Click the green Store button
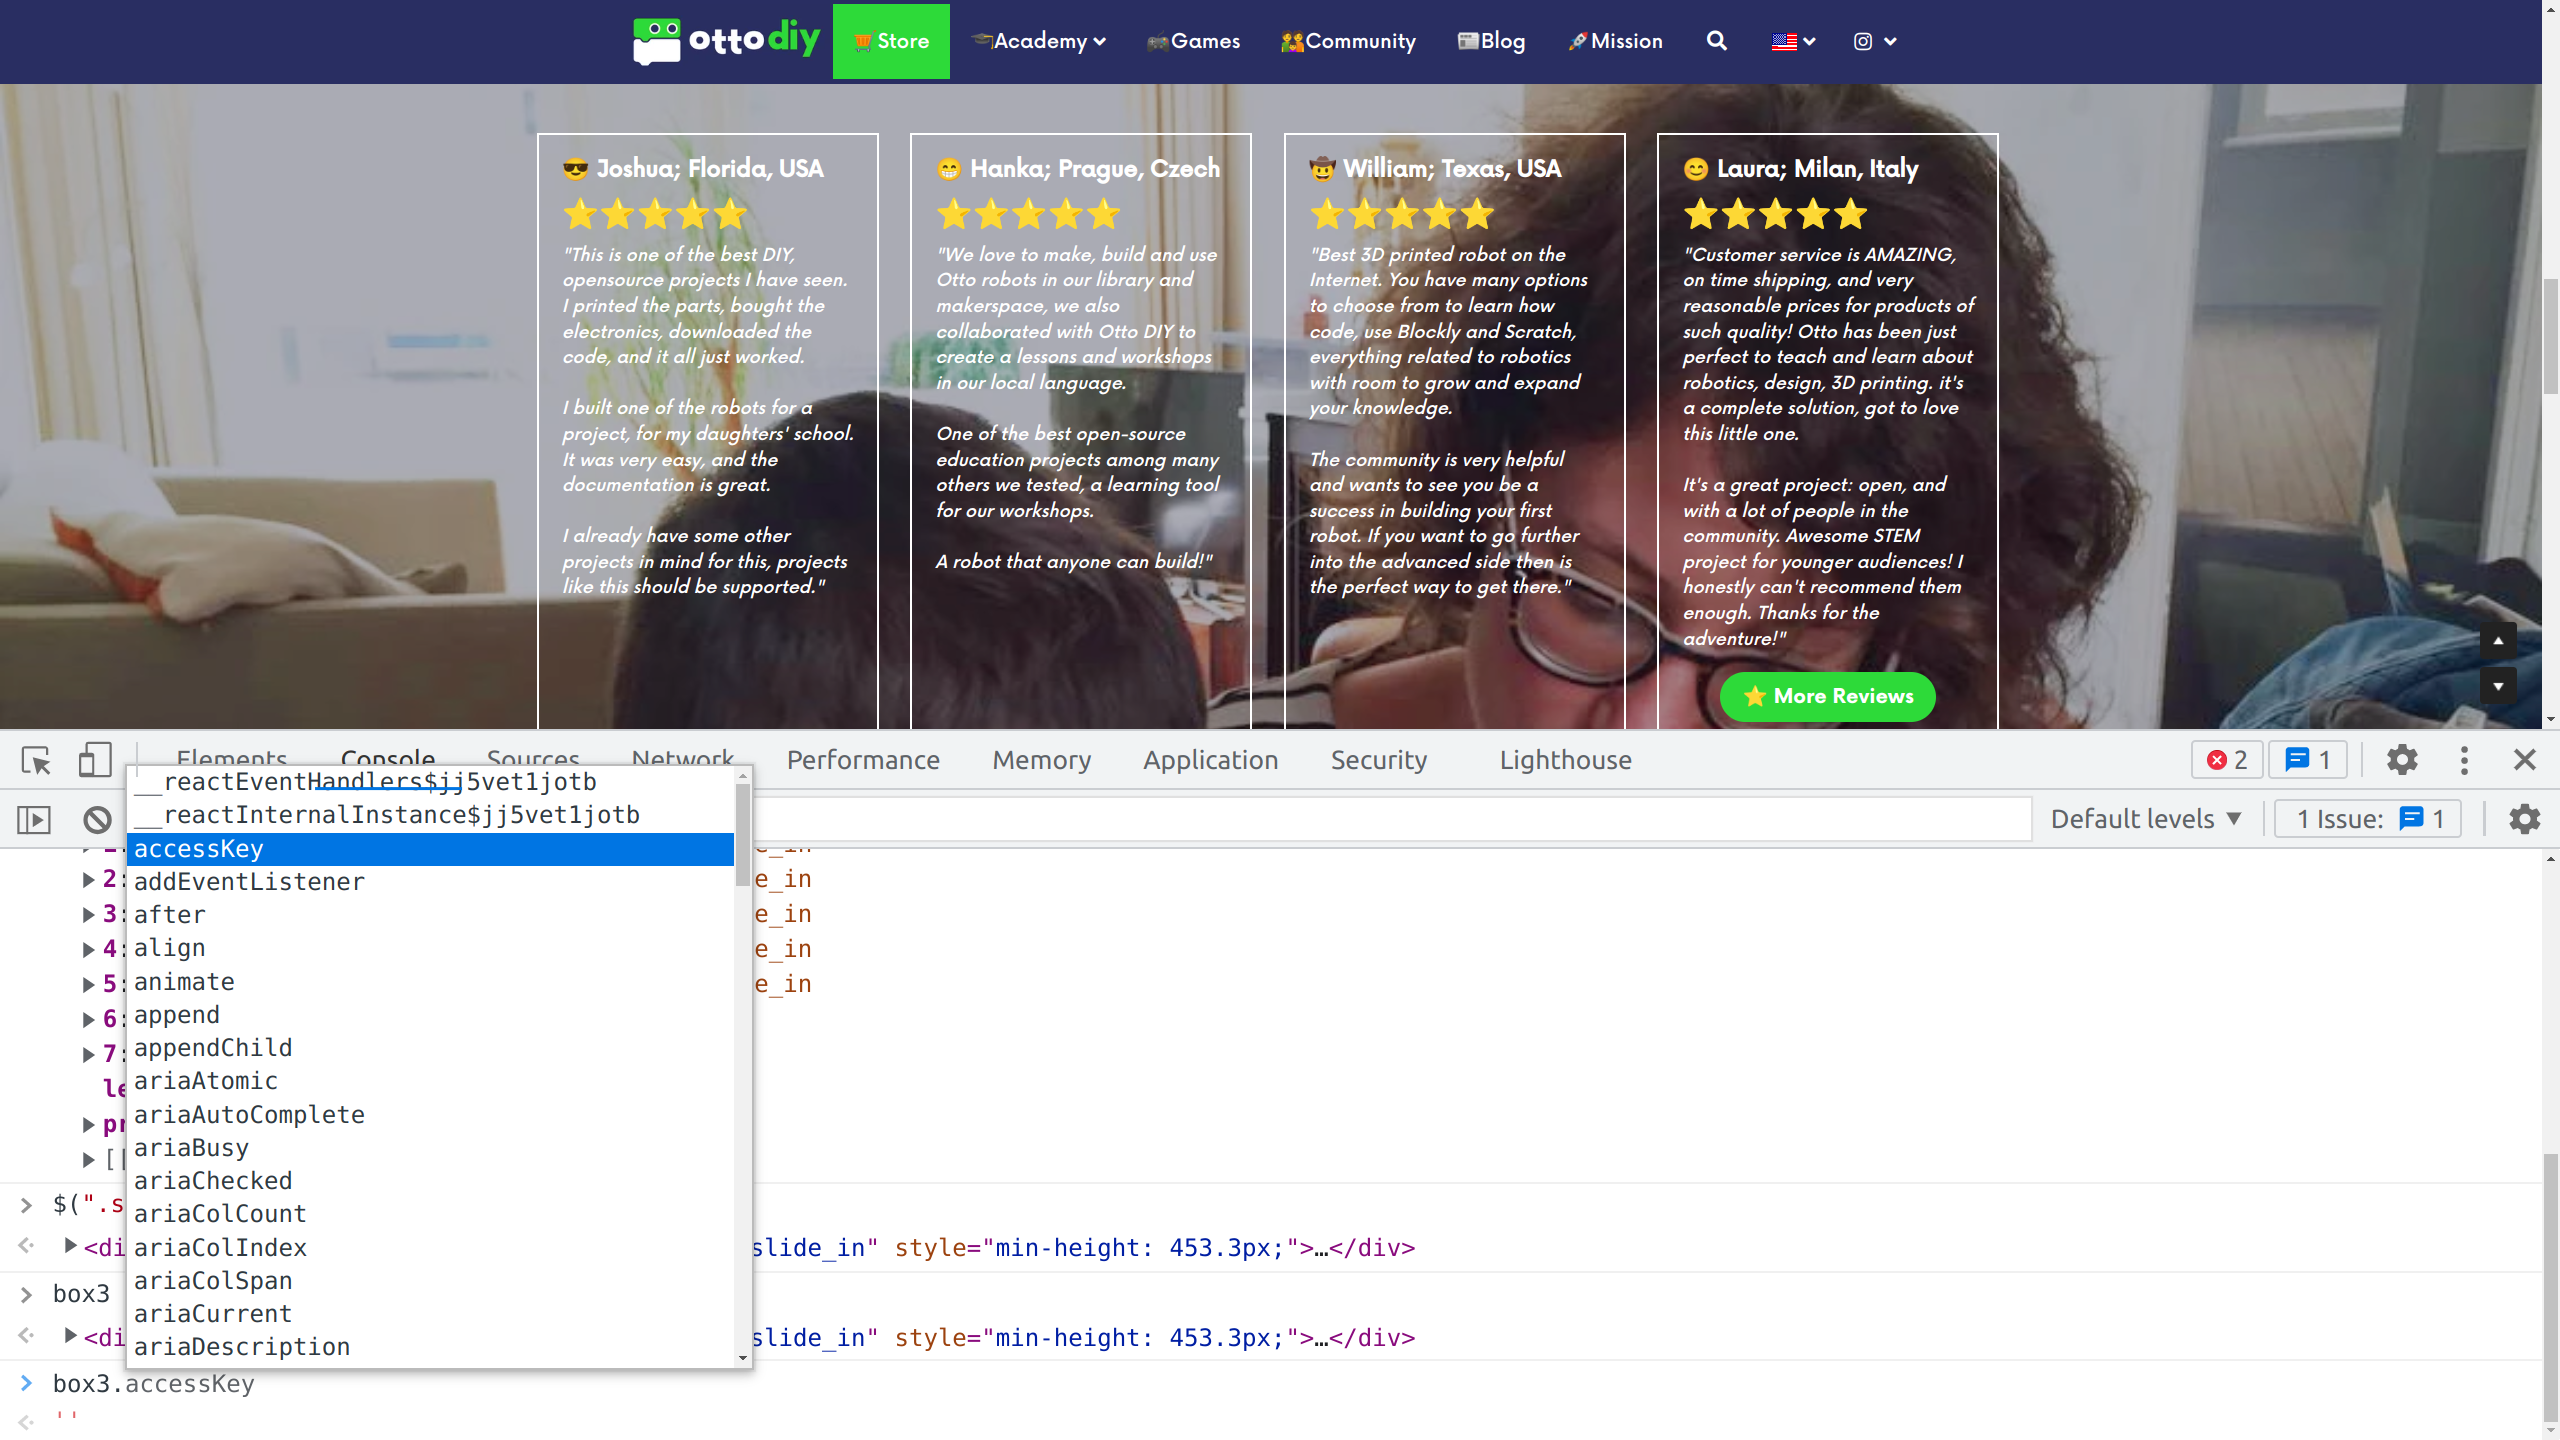2560x1440 pixels. pos(891,41)
